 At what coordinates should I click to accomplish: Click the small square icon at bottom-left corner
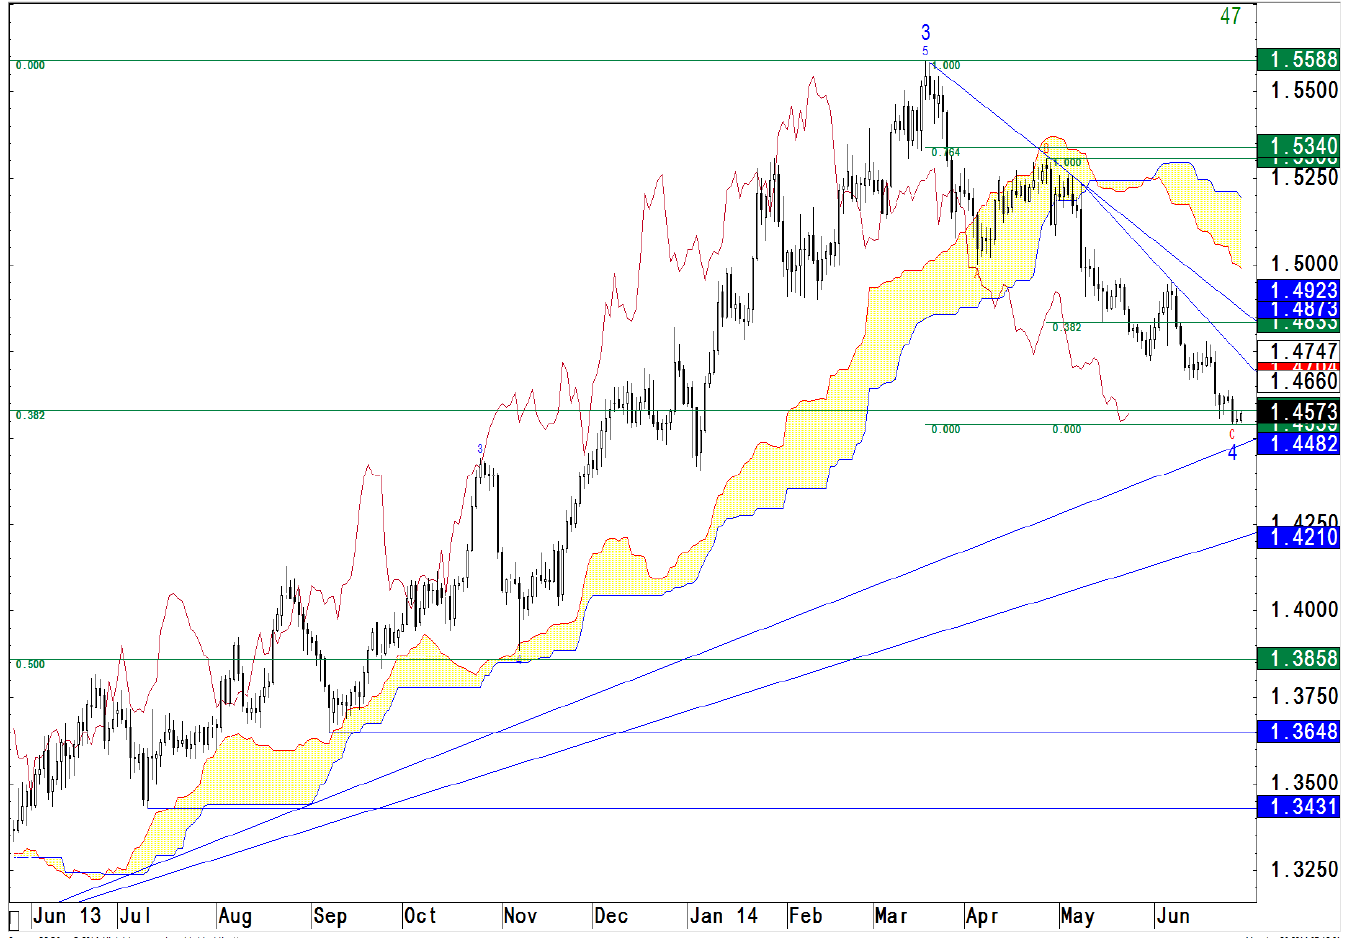[x=15, y=919]
